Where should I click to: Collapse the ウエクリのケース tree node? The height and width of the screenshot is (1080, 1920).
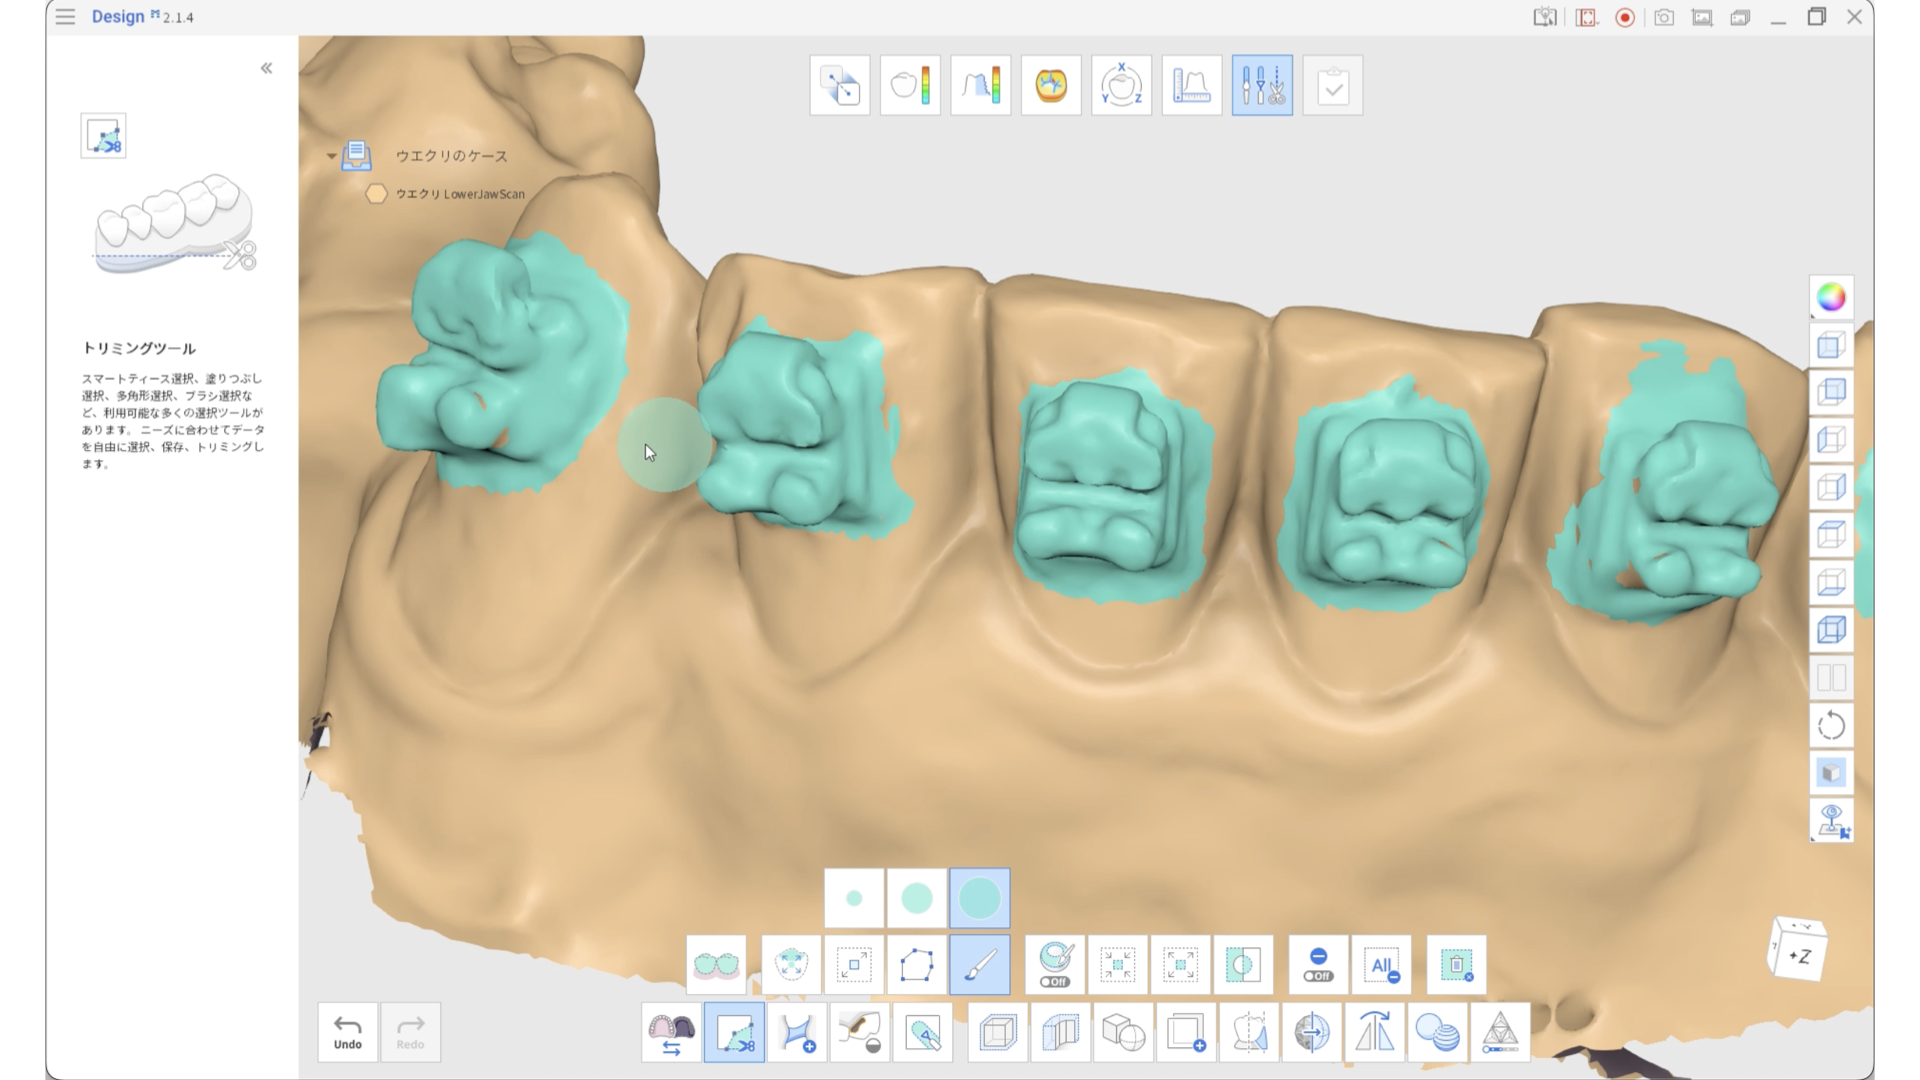(x=333, y=156)
